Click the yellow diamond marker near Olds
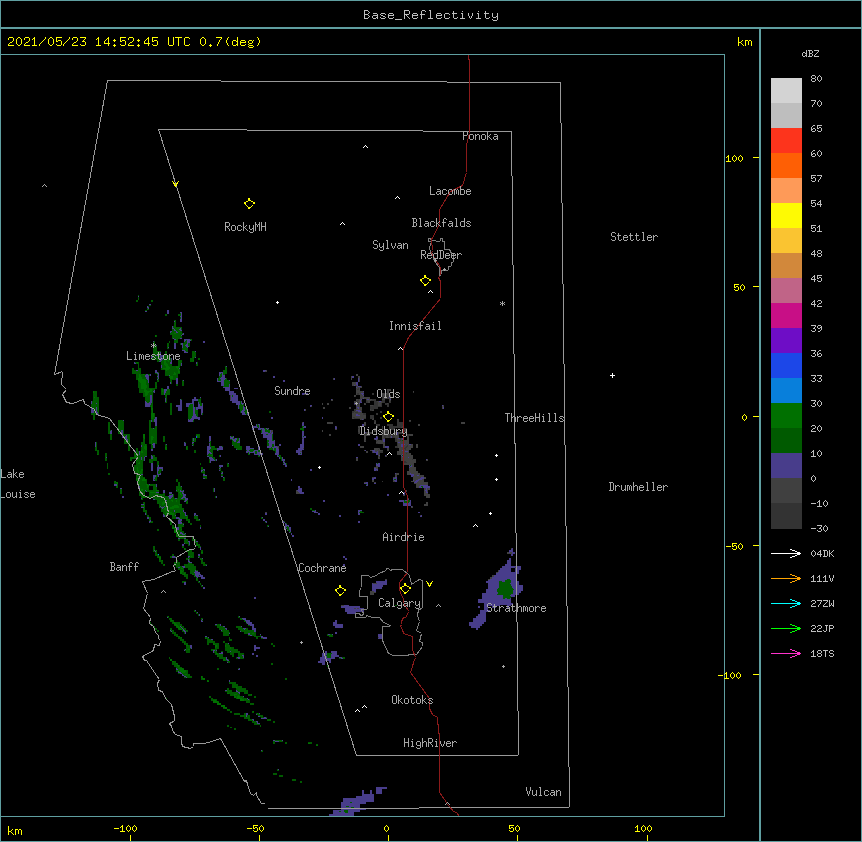The width and height of the screenshot is (862, 842). 388,417
